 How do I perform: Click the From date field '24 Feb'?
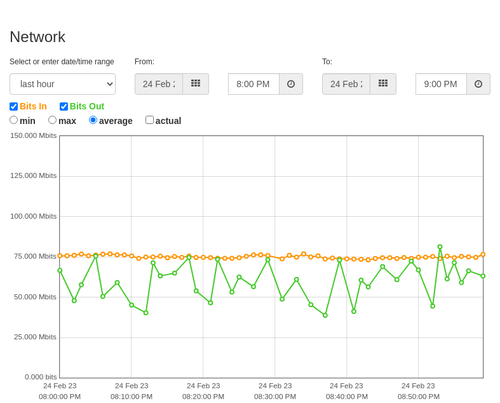tap(159, 84)
